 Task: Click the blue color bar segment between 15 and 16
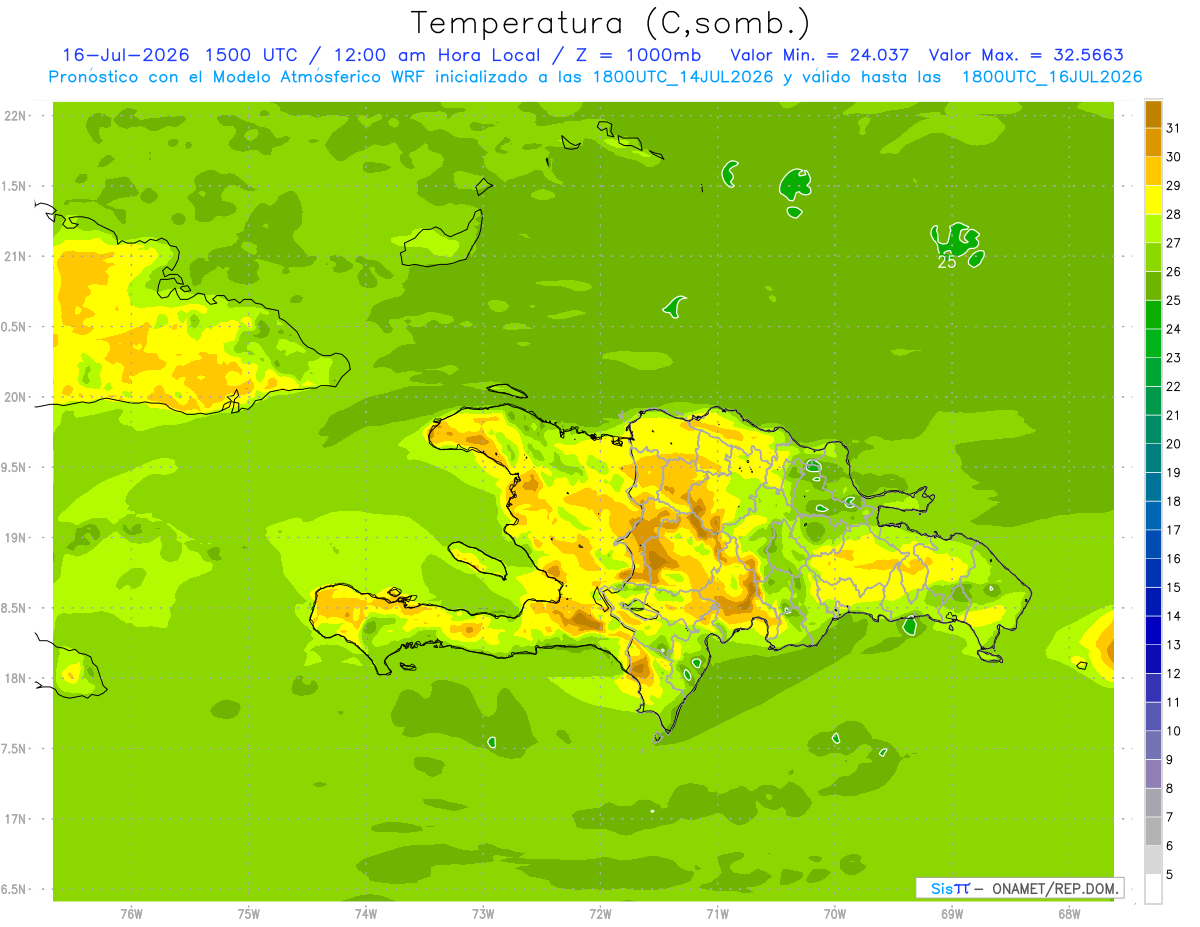[x=1153, y=572]
